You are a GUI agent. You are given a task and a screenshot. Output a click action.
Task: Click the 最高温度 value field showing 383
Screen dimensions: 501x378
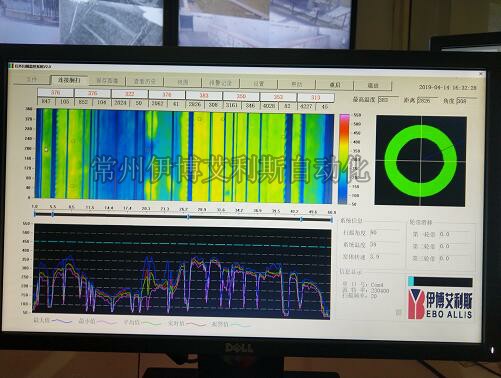pyautogui.click(x=388, y=99)
